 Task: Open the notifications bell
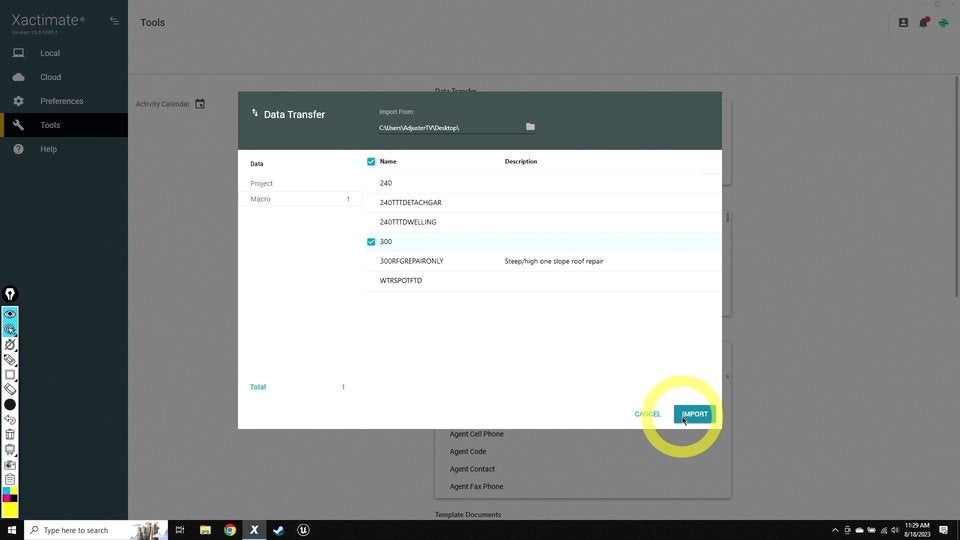(924, 22)
